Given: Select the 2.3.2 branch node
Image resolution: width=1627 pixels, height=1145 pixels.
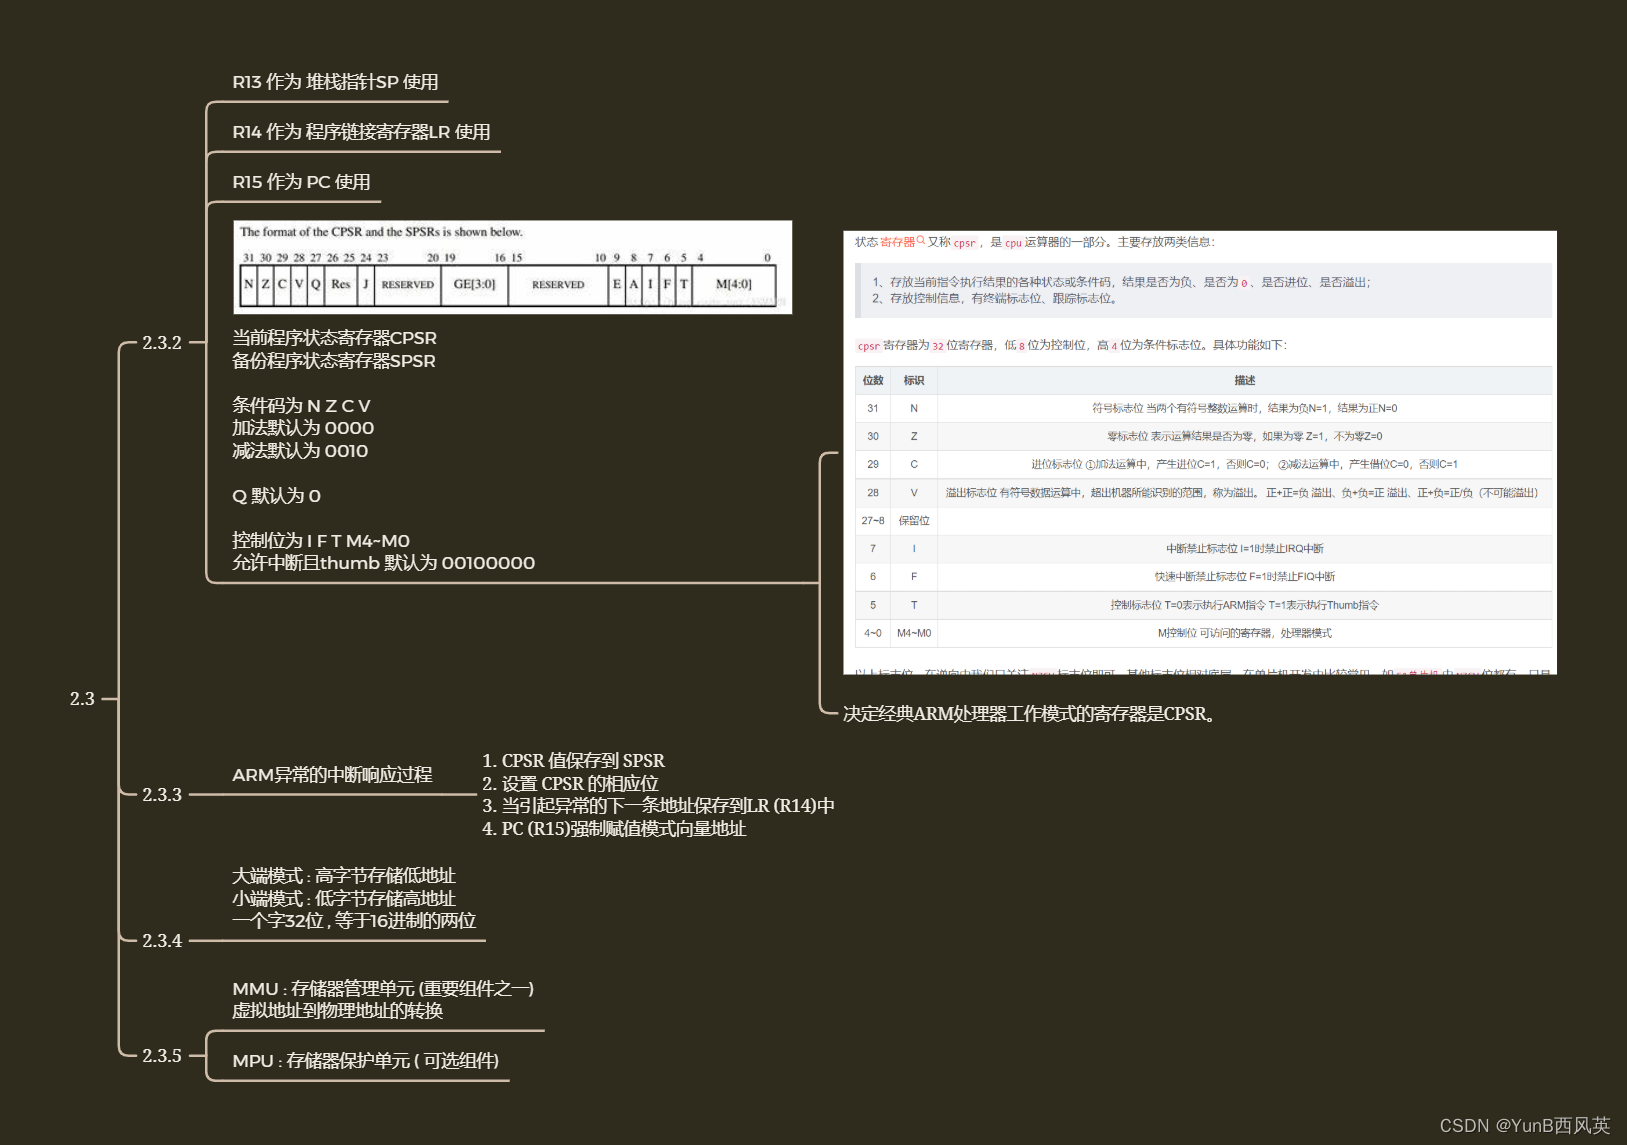Looking at the screenshot, I should [x=162, y=343].
